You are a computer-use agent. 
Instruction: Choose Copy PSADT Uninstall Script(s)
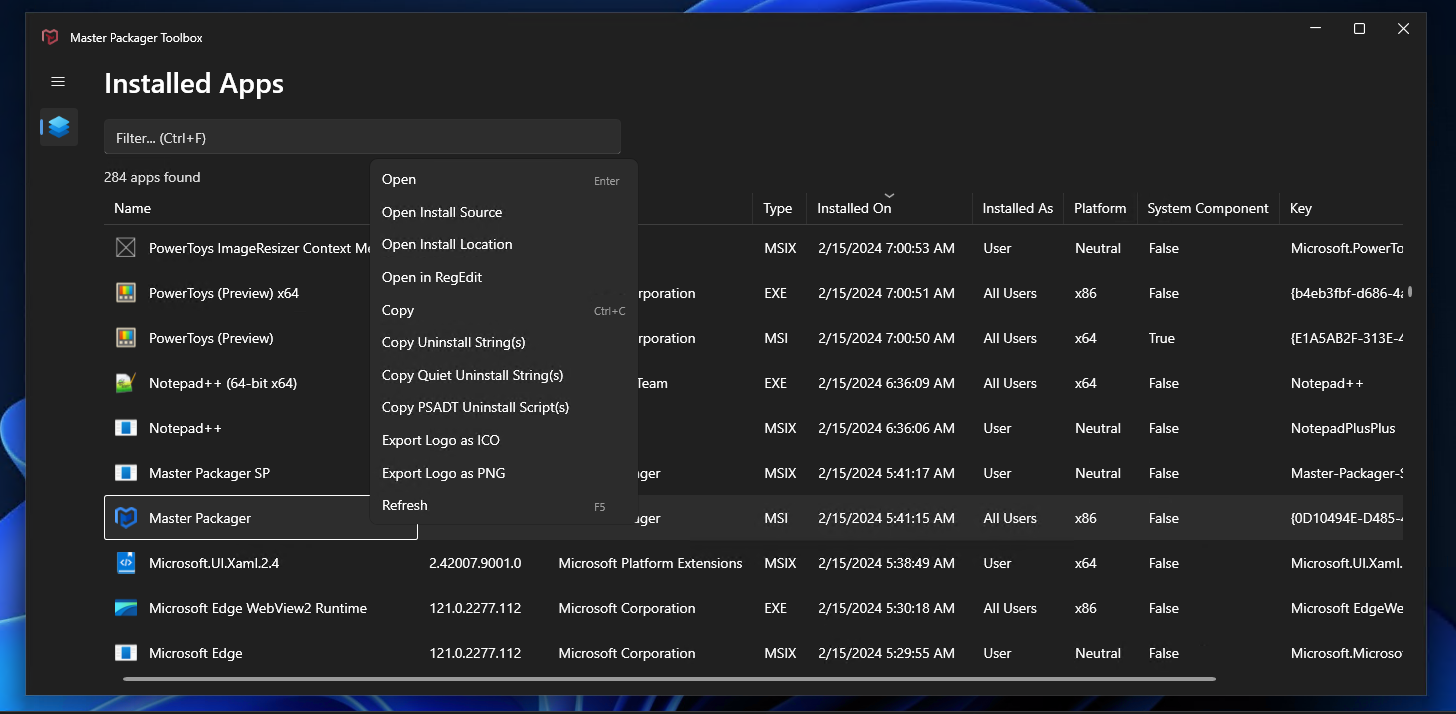pyautogui.click(x=503, y=407)
